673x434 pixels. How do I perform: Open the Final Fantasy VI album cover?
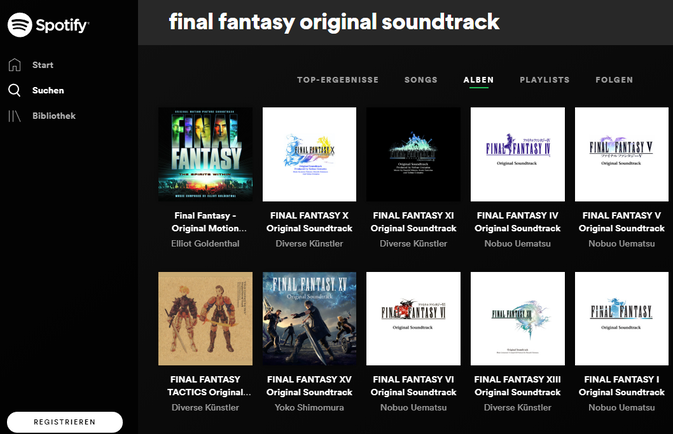tap(413, 319)
